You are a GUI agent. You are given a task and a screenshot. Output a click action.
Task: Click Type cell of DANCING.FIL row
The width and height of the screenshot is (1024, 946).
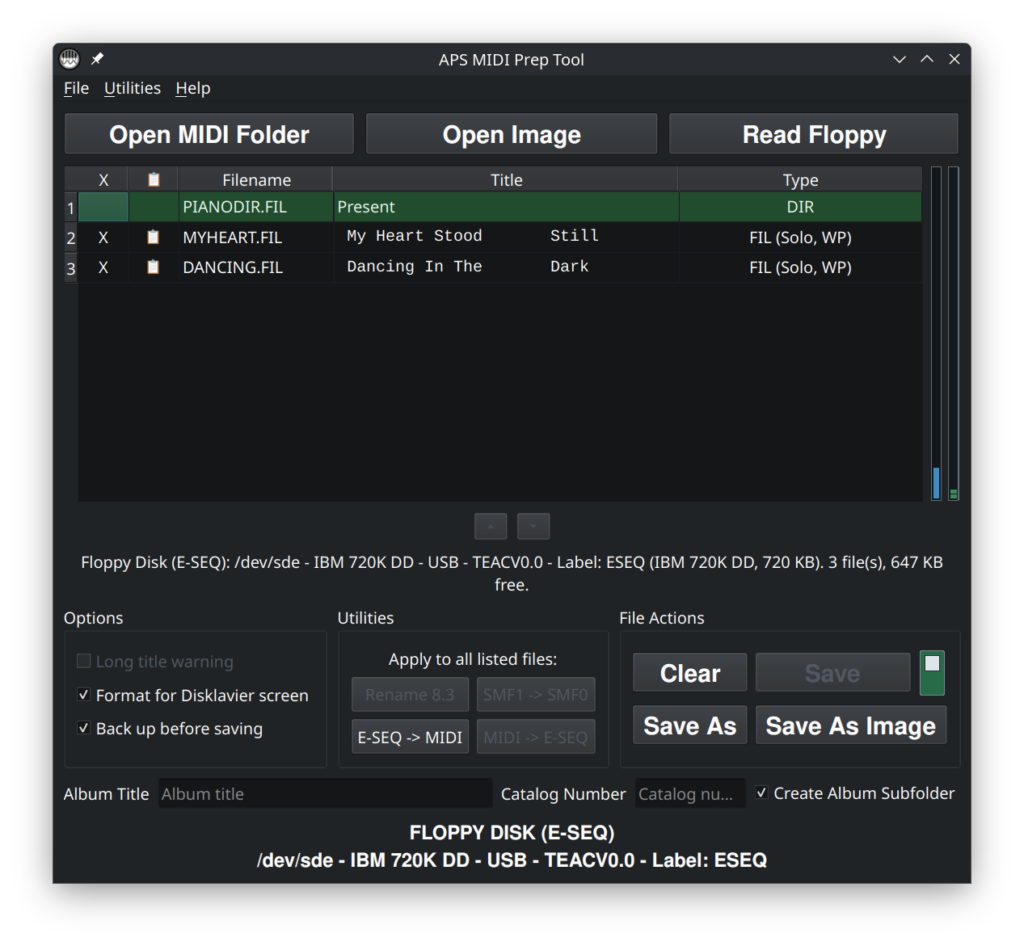coord(800,268)
